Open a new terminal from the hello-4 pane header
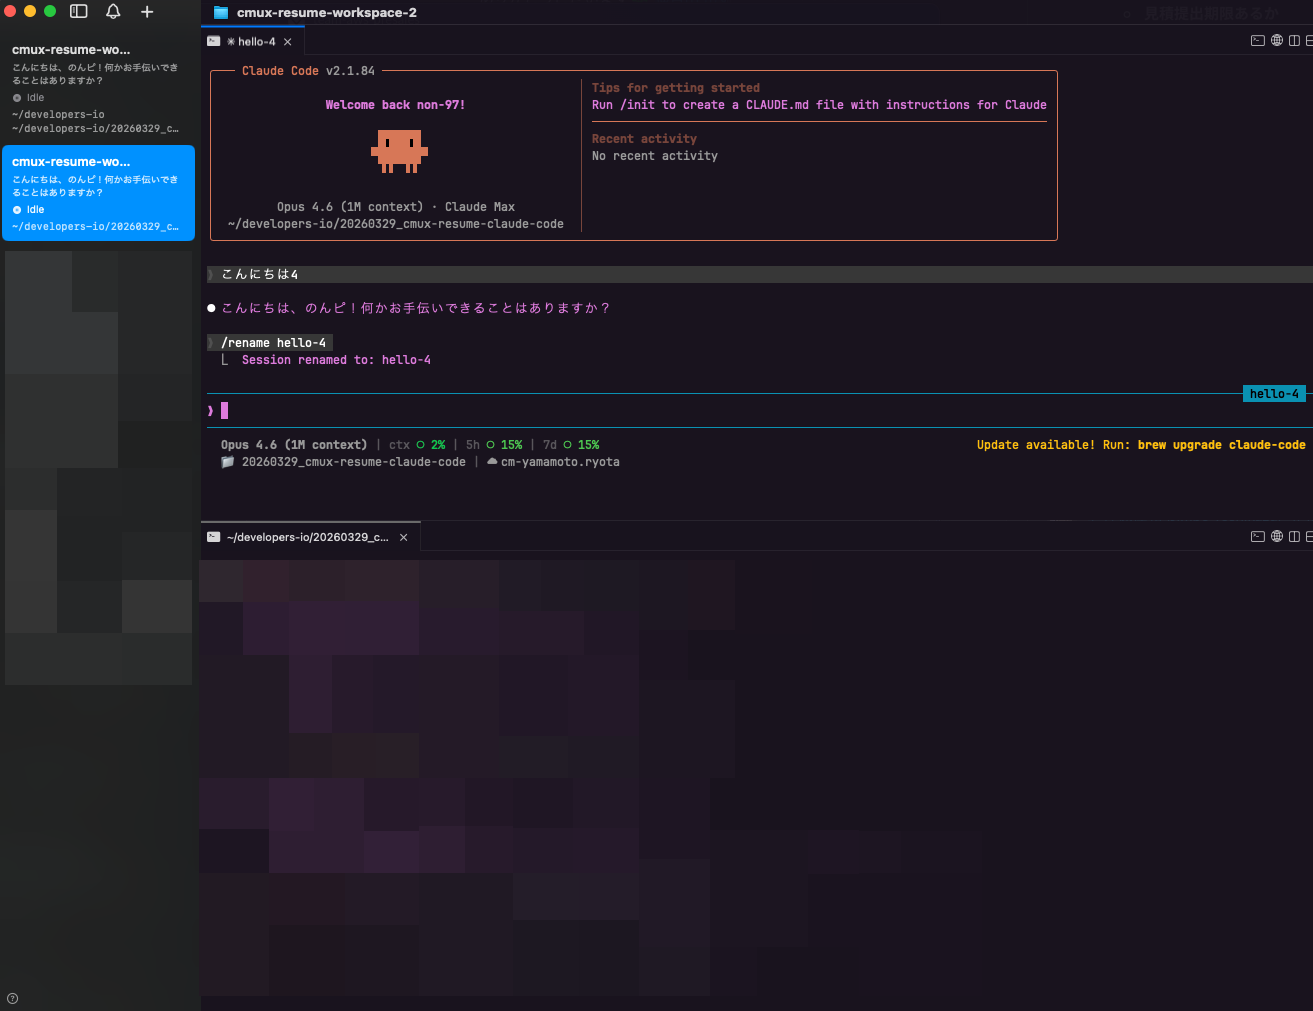 pyautogui.click(x=1257, y=40)
